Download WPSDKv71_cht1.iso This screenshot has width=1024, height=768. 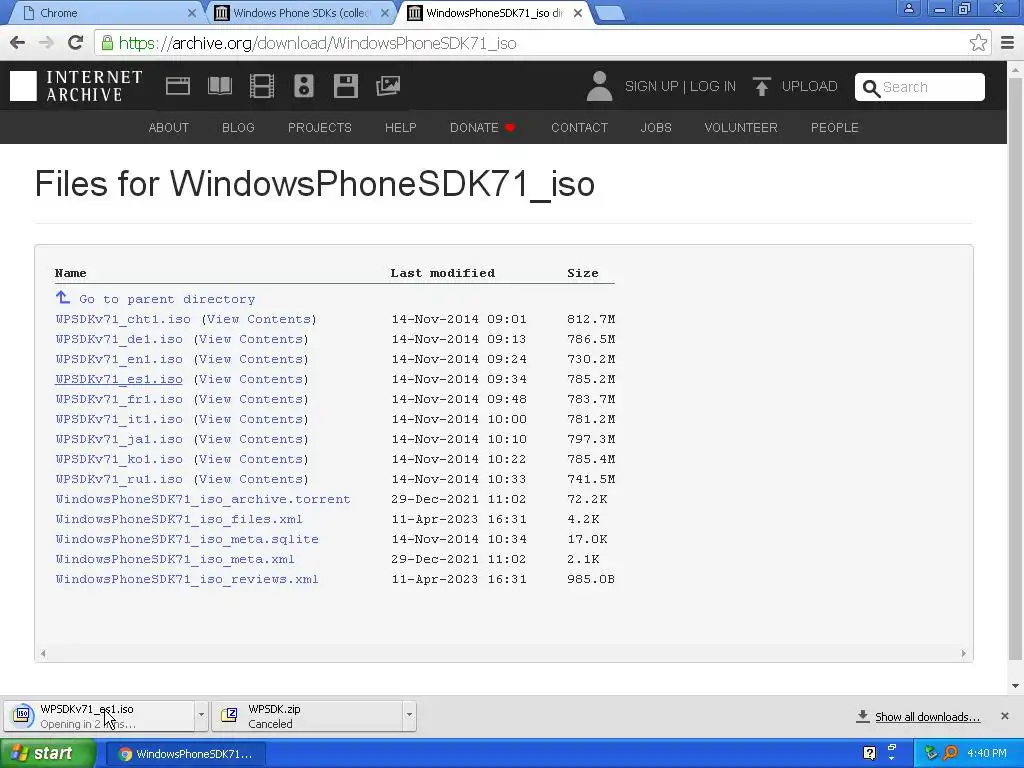(123, 319)
